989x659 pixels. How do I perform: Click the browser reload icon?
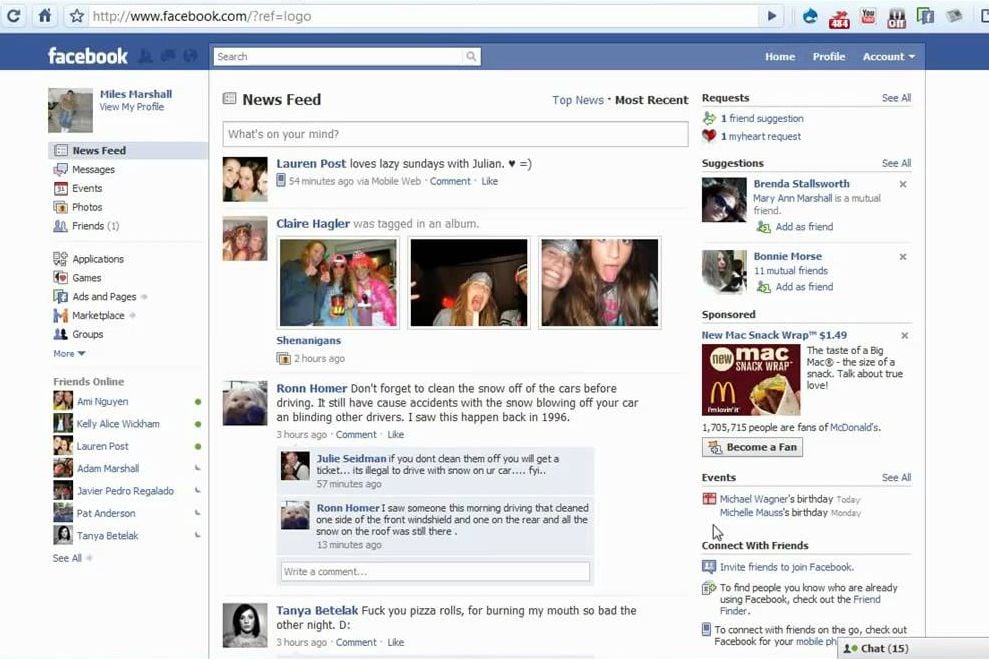(x=13, y=15)
